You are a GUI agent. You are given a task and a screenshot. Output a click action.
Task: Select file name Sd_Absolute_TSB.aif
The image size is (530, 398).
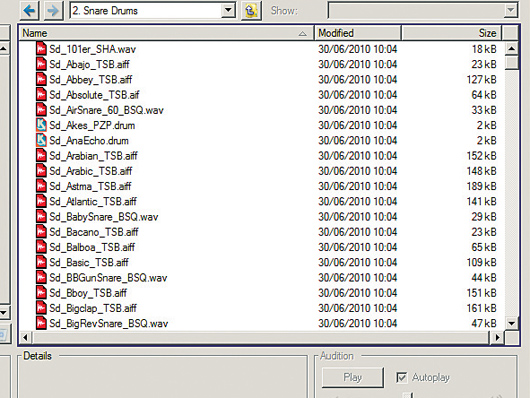pos(94,95)
